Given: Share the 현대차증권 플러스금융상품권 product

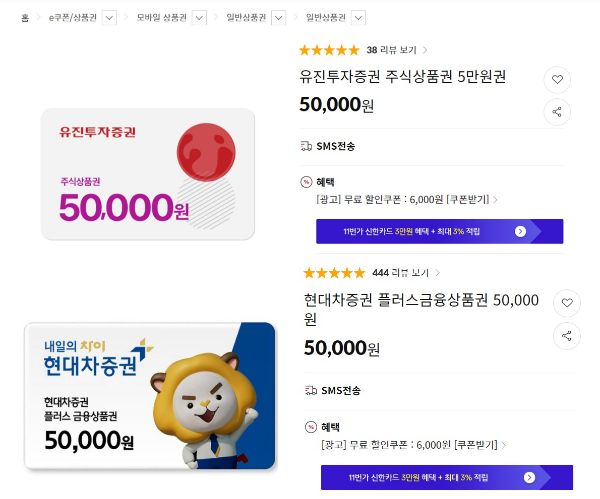Looking at the screenshot, I should coord(567,335).
